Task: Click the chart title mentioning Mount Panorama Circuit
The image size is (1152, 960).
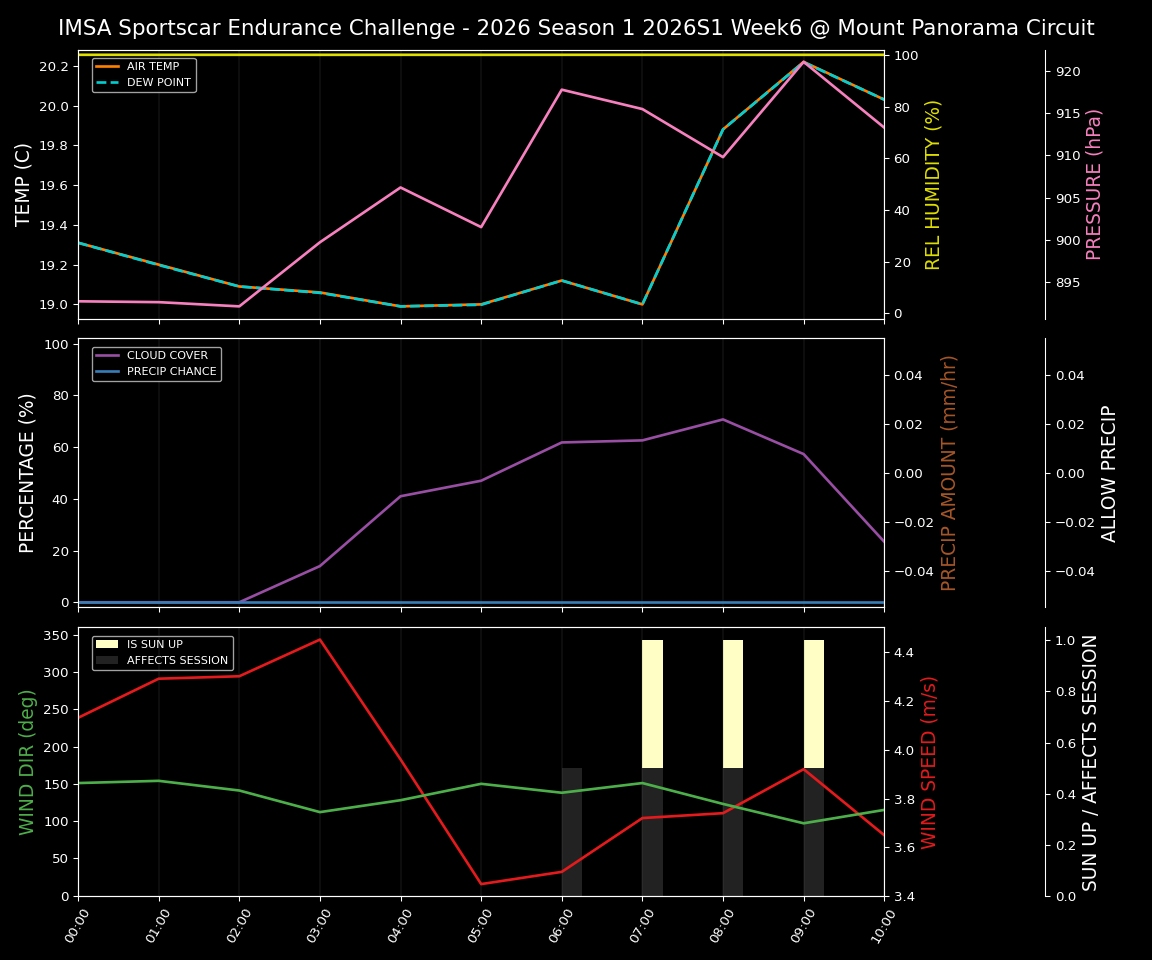Action: click(576, 28)
